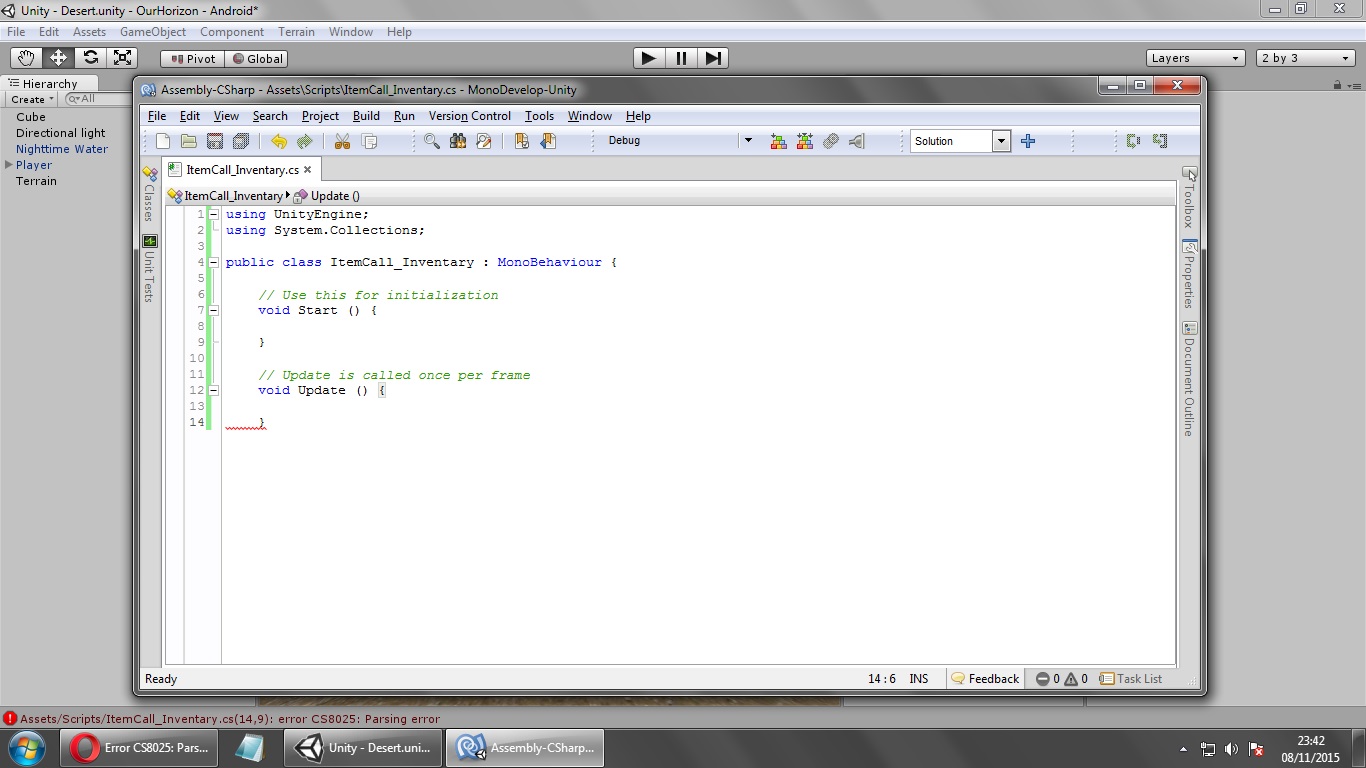The image size is (1366, 768).
Task: Open Opera taskbar window button
Action: coord(141,748)
